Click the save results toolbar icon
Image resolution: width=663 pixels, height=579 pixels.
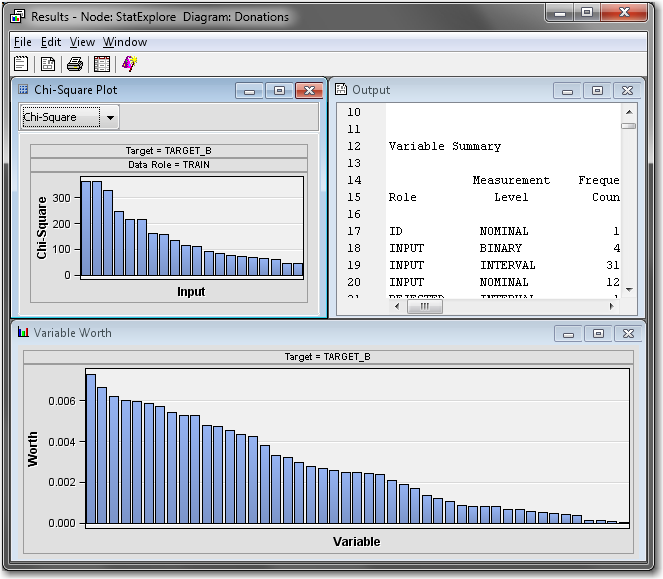48,64
